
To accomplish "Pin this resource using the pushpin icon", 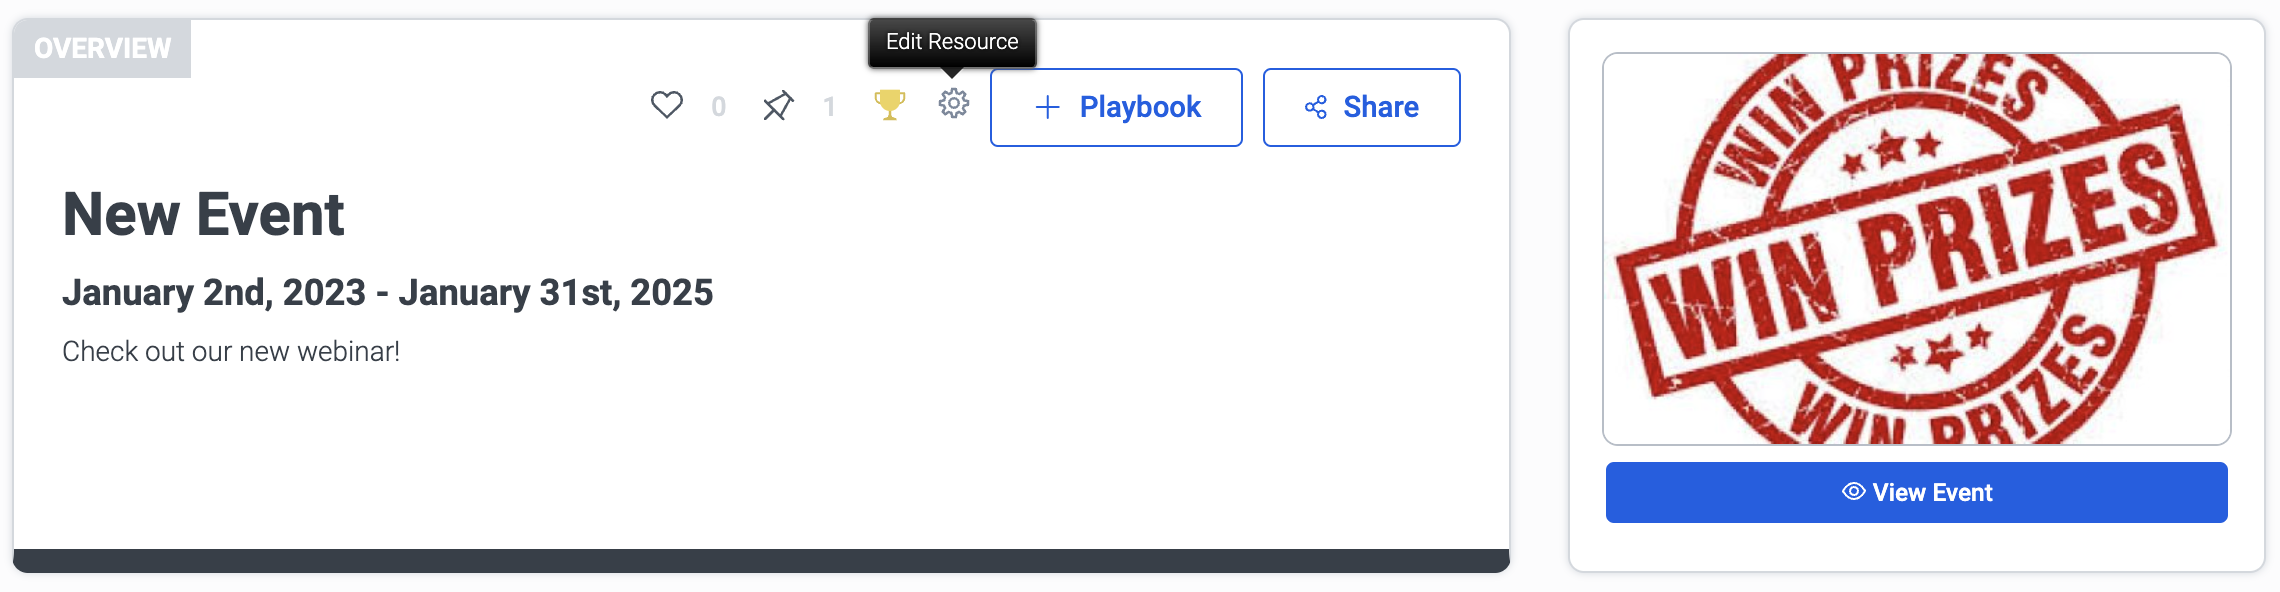I will pyautogui.click(x=778, y=105).
